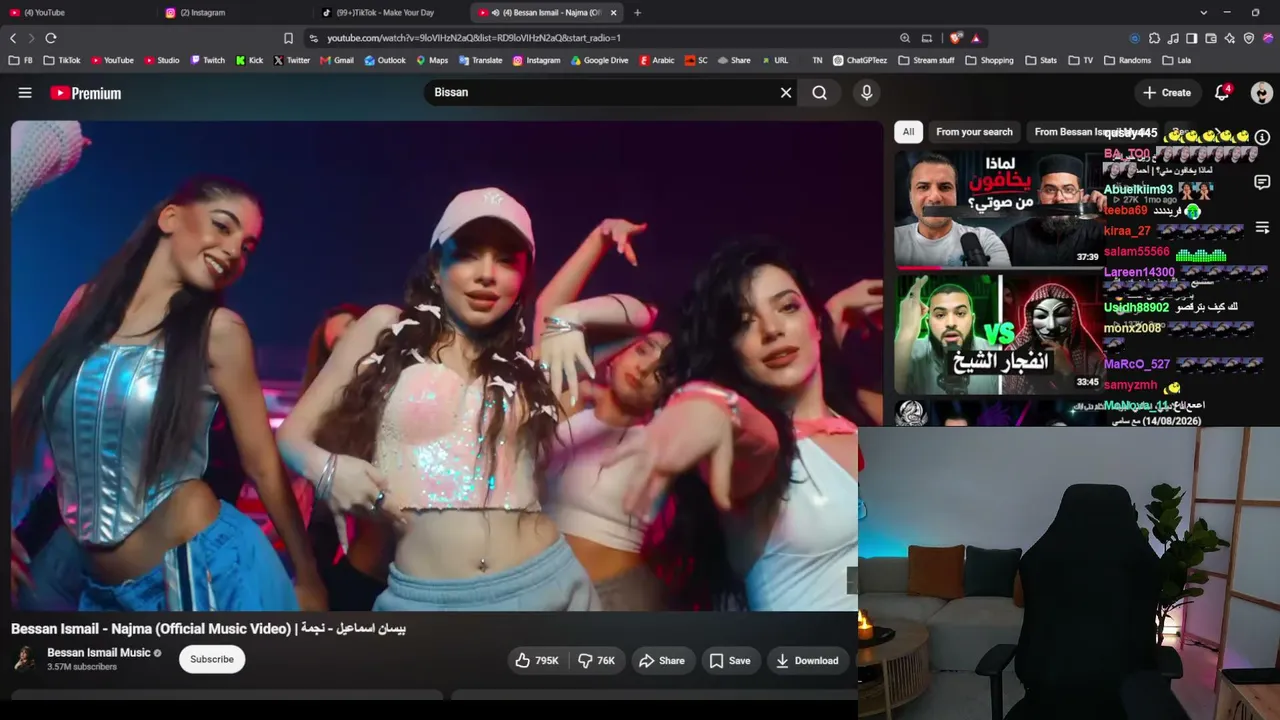Open the Outlook bookmark

click(x=385, y=60)
